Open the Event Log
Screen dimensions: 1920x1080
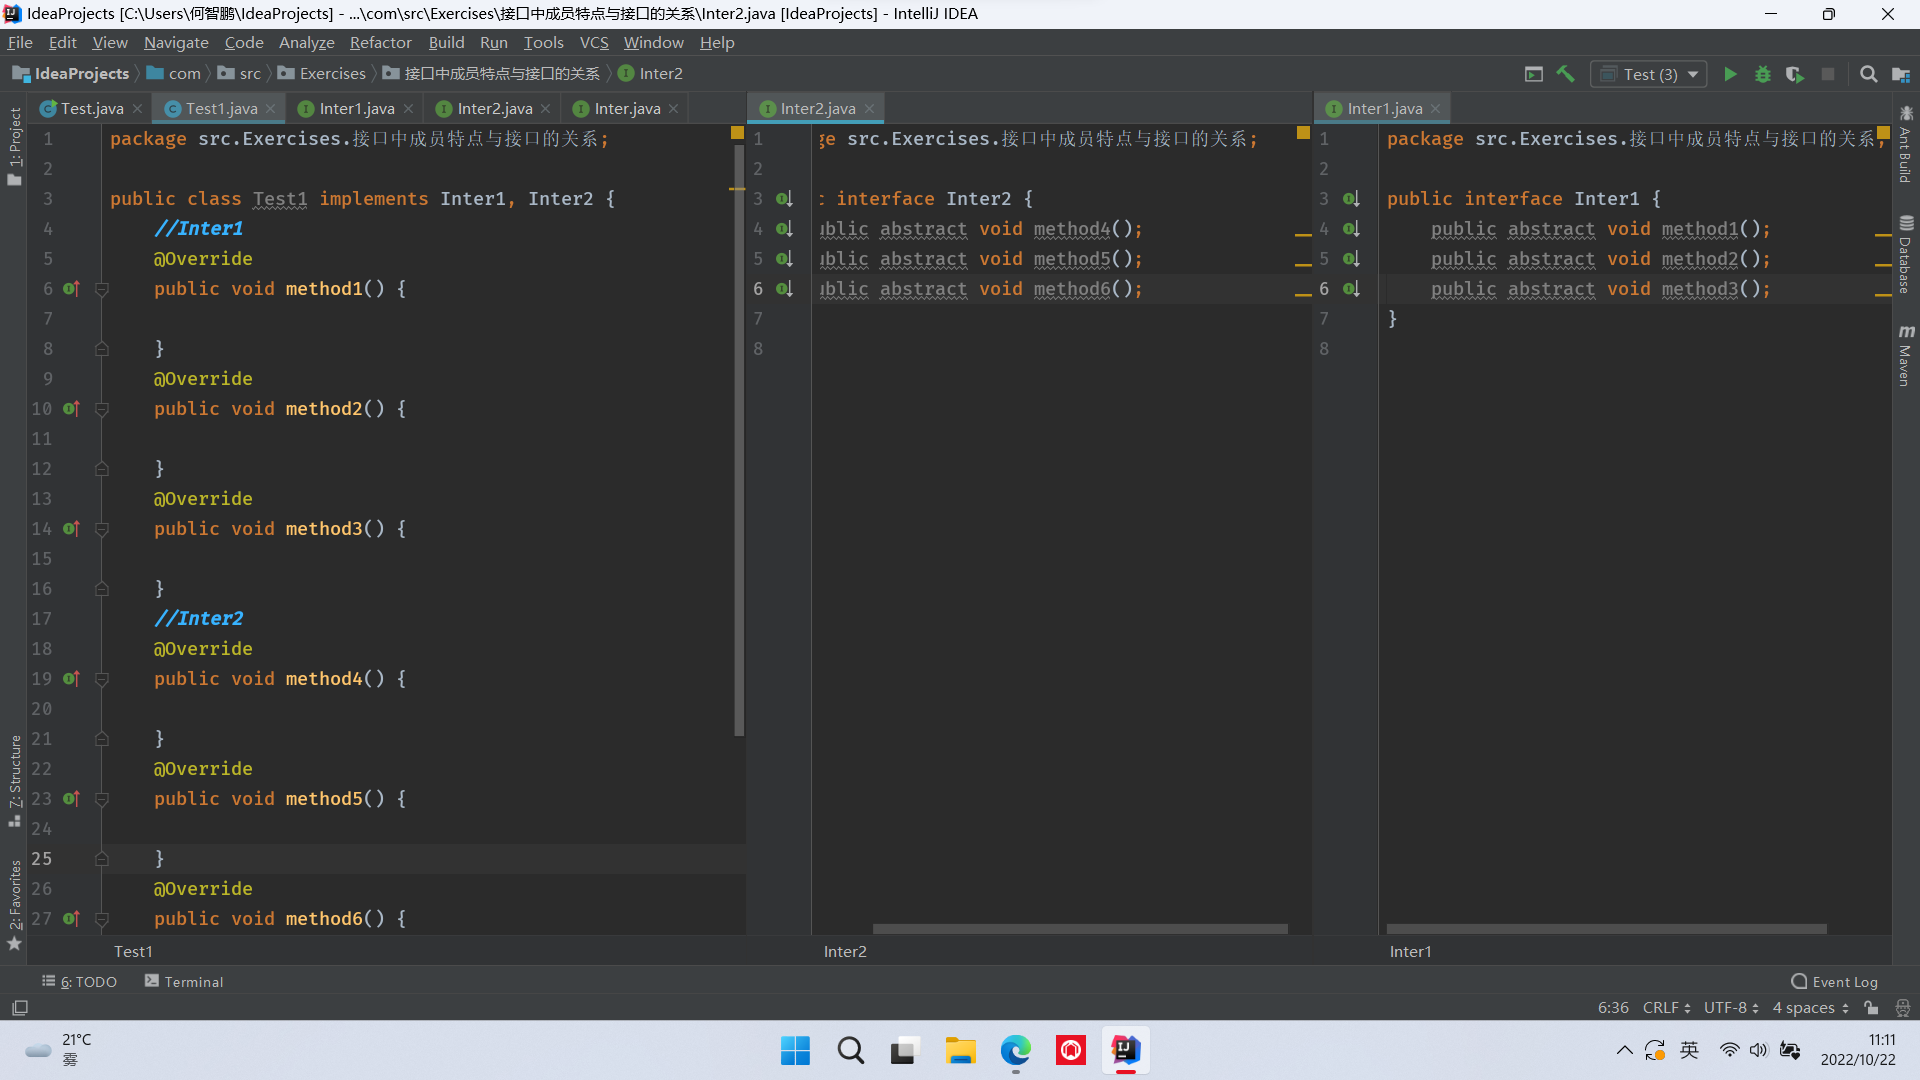[x=1835, y=982]
